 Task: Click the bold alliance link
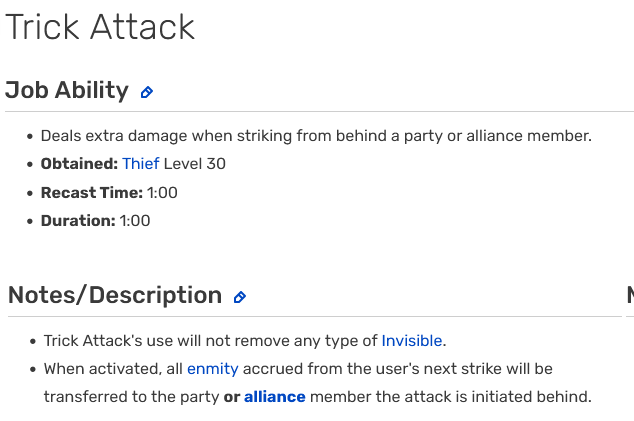pyautogui.click(x=274, y=397)
